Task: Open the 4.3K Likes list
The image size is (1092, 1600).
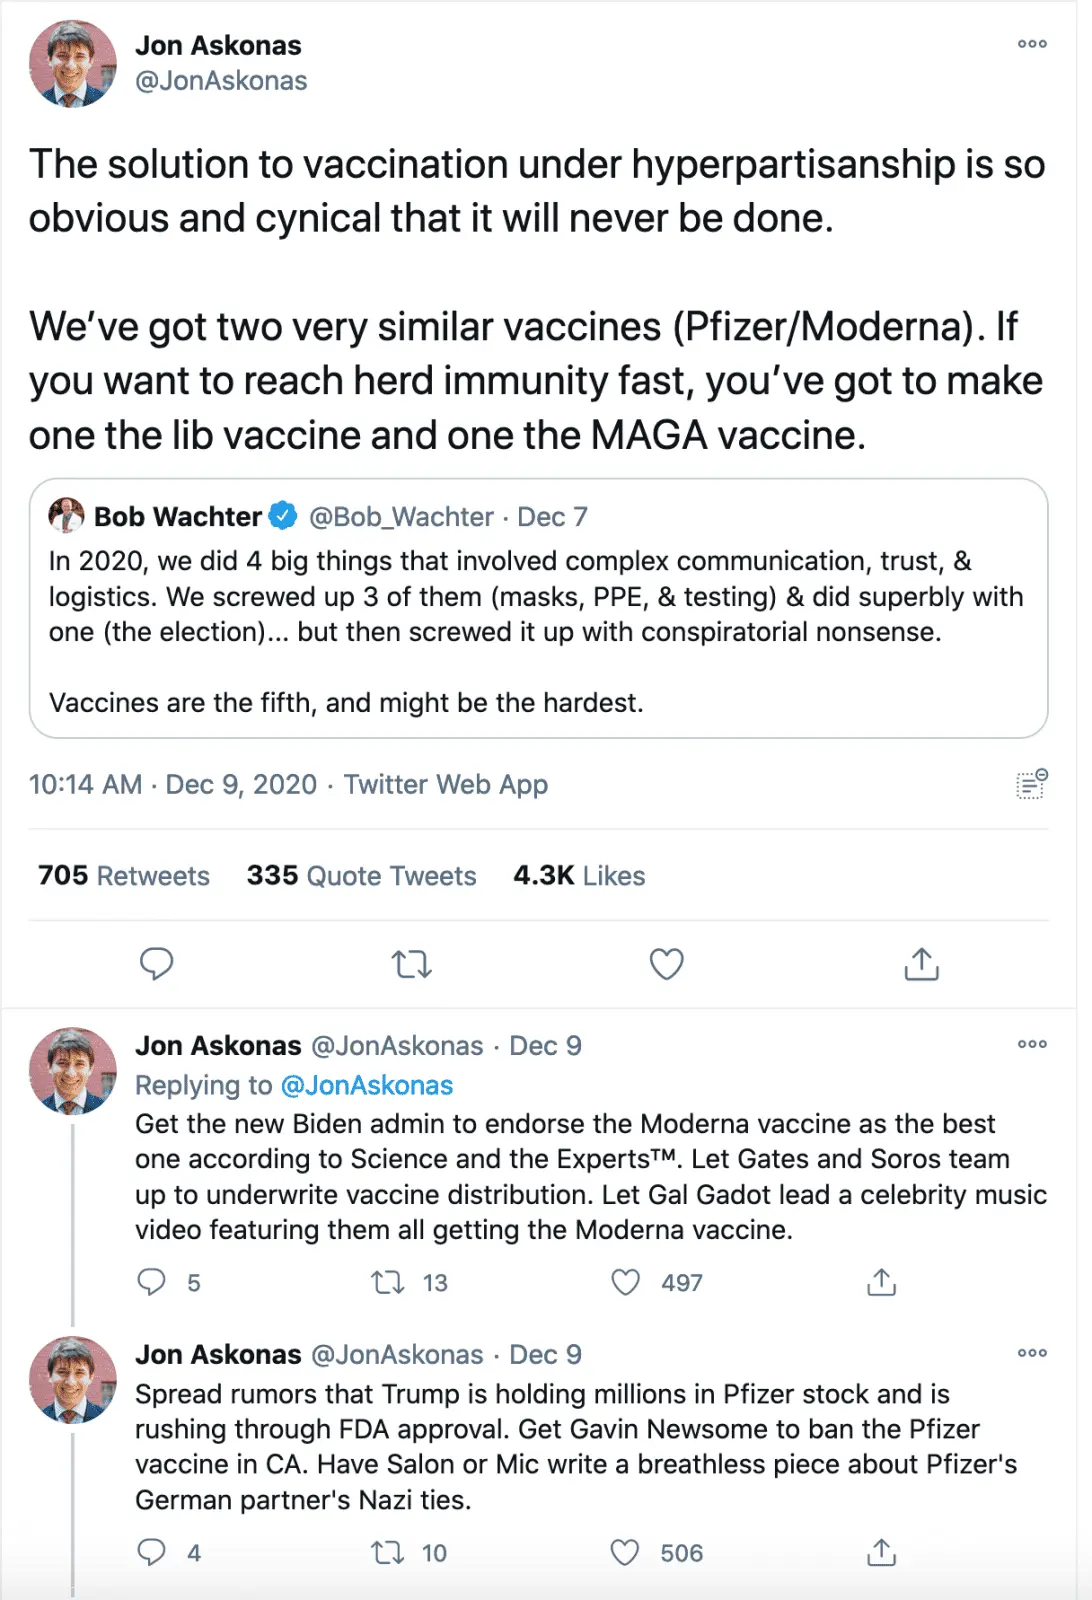Action: click(x=579, y=876)
